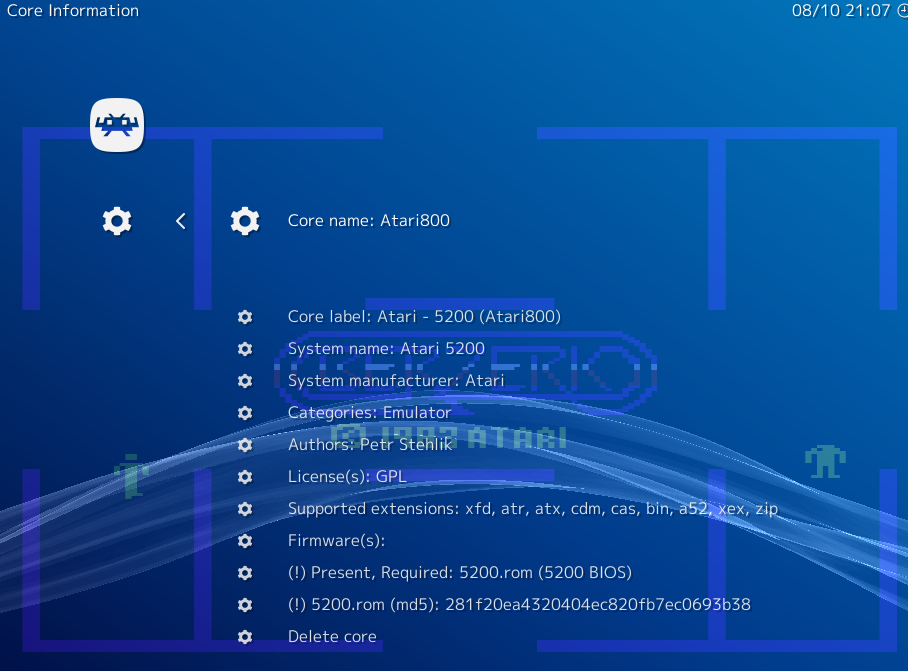Click the gear icon beside 5200.rom md5
The image size is (908, 671).
click(x=245, y=605)
